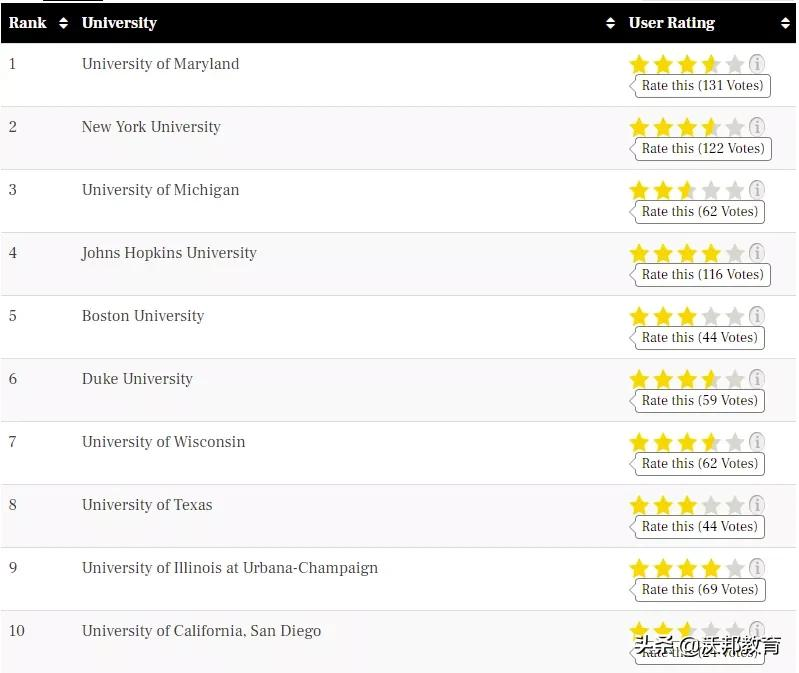
Task: Click info icon in University of Maryland row
Action: (757, 64)
